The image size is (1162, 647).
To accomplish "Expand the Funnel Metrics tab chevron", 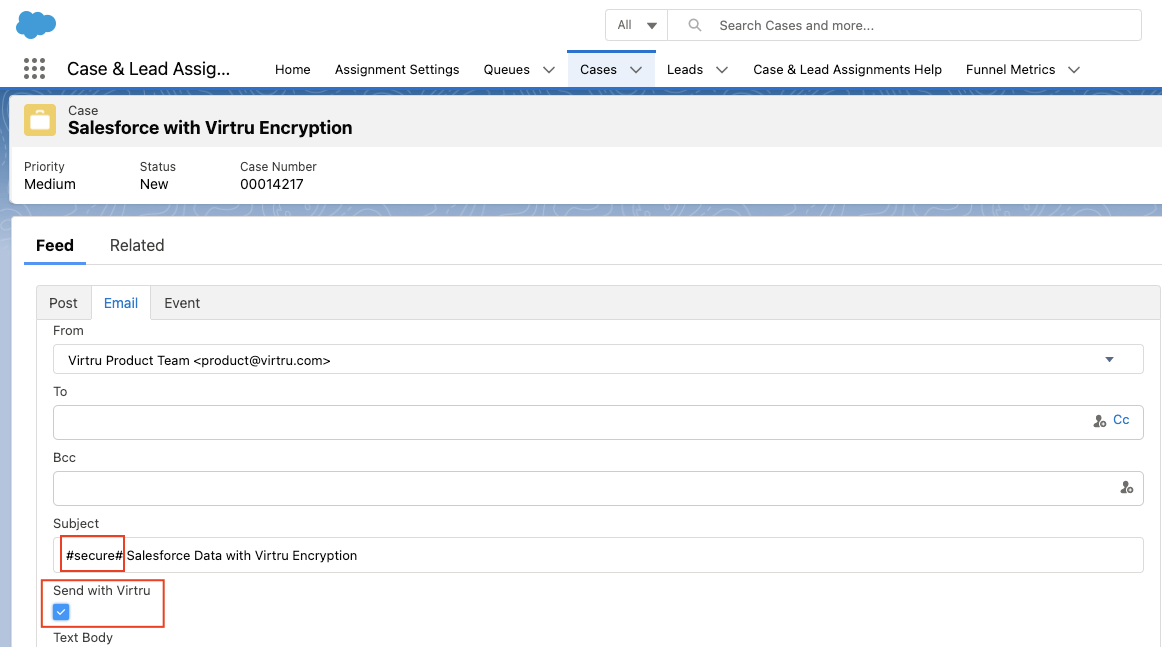I will (x=1074, y=70).
